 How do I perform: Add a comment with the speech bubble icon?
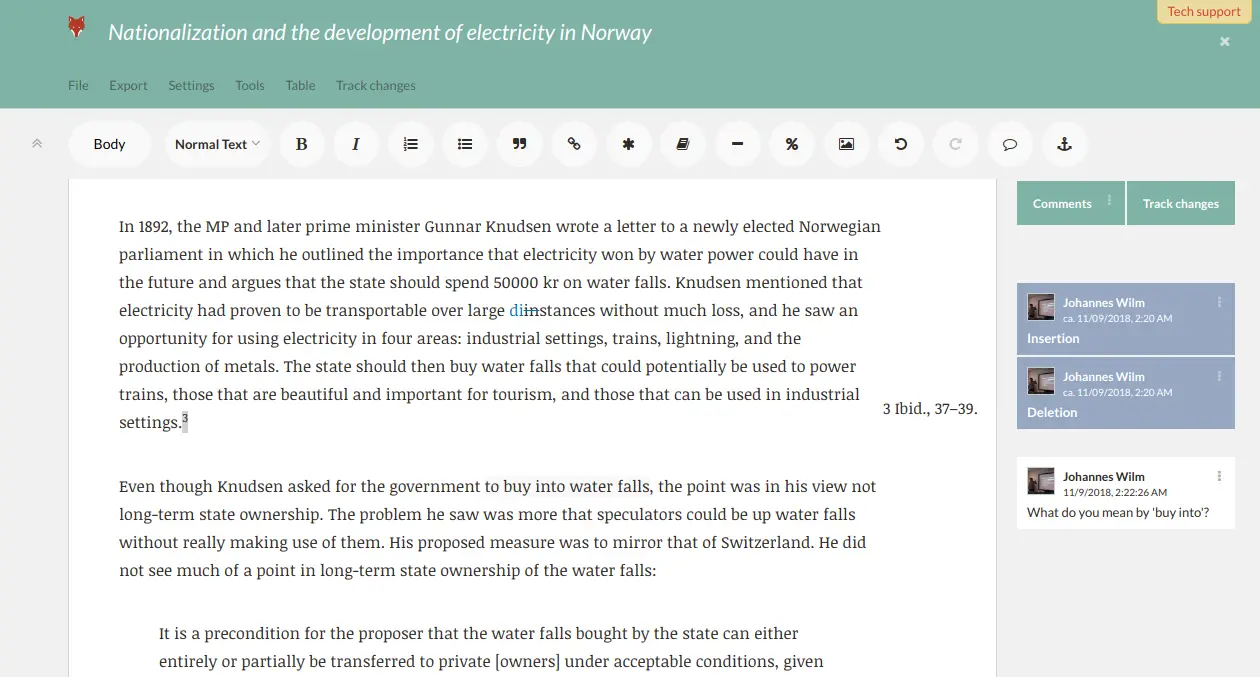(1010, 144)
